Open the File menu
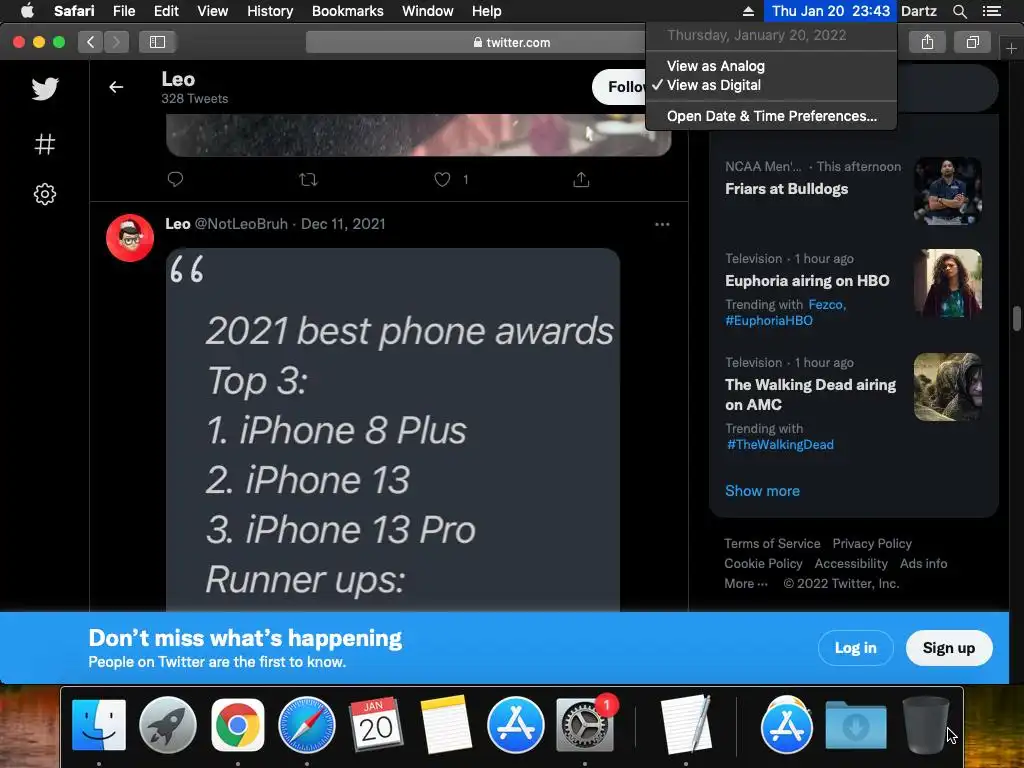Image resolution: width=1024 pixels, height=768 pixels. (124, 11)
